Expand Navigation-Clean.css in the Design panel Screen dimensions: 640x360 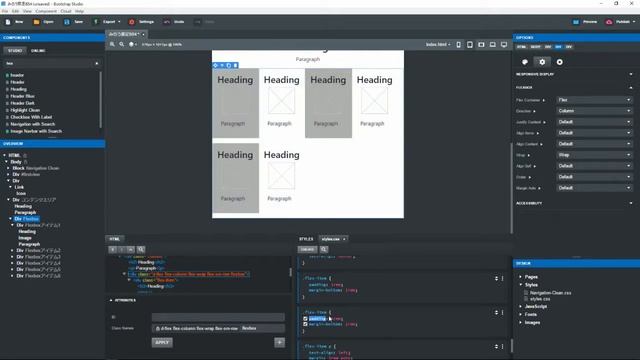550,293
